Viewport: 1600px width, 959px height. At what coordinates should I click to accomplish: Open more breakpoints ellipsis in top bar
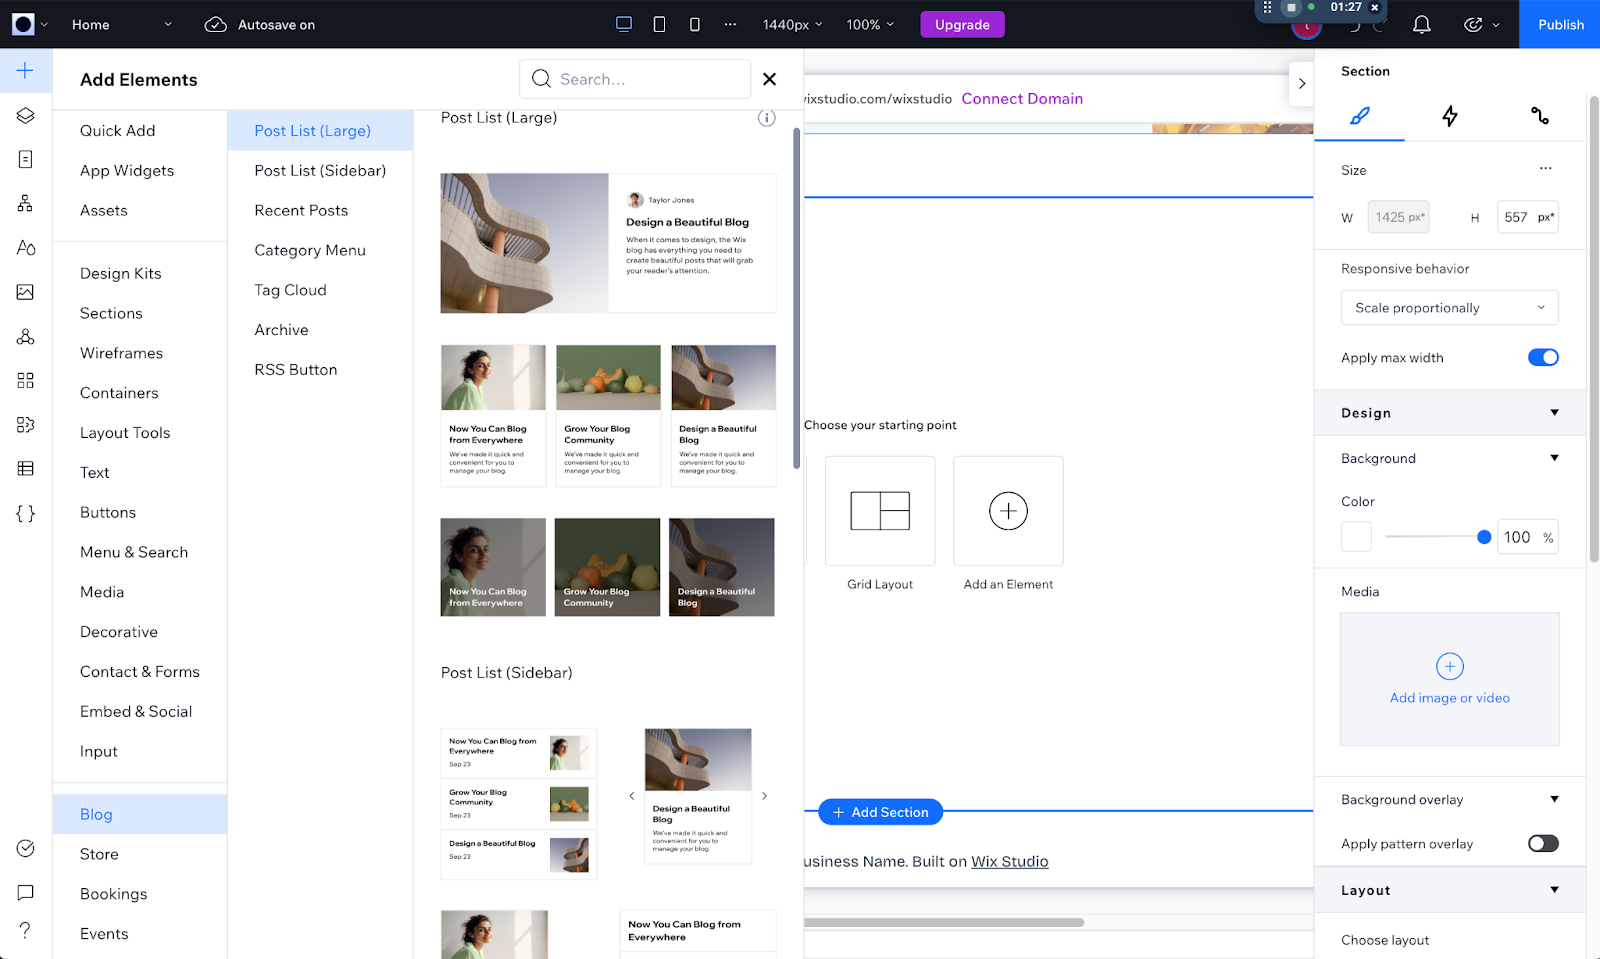pos(730,24)
